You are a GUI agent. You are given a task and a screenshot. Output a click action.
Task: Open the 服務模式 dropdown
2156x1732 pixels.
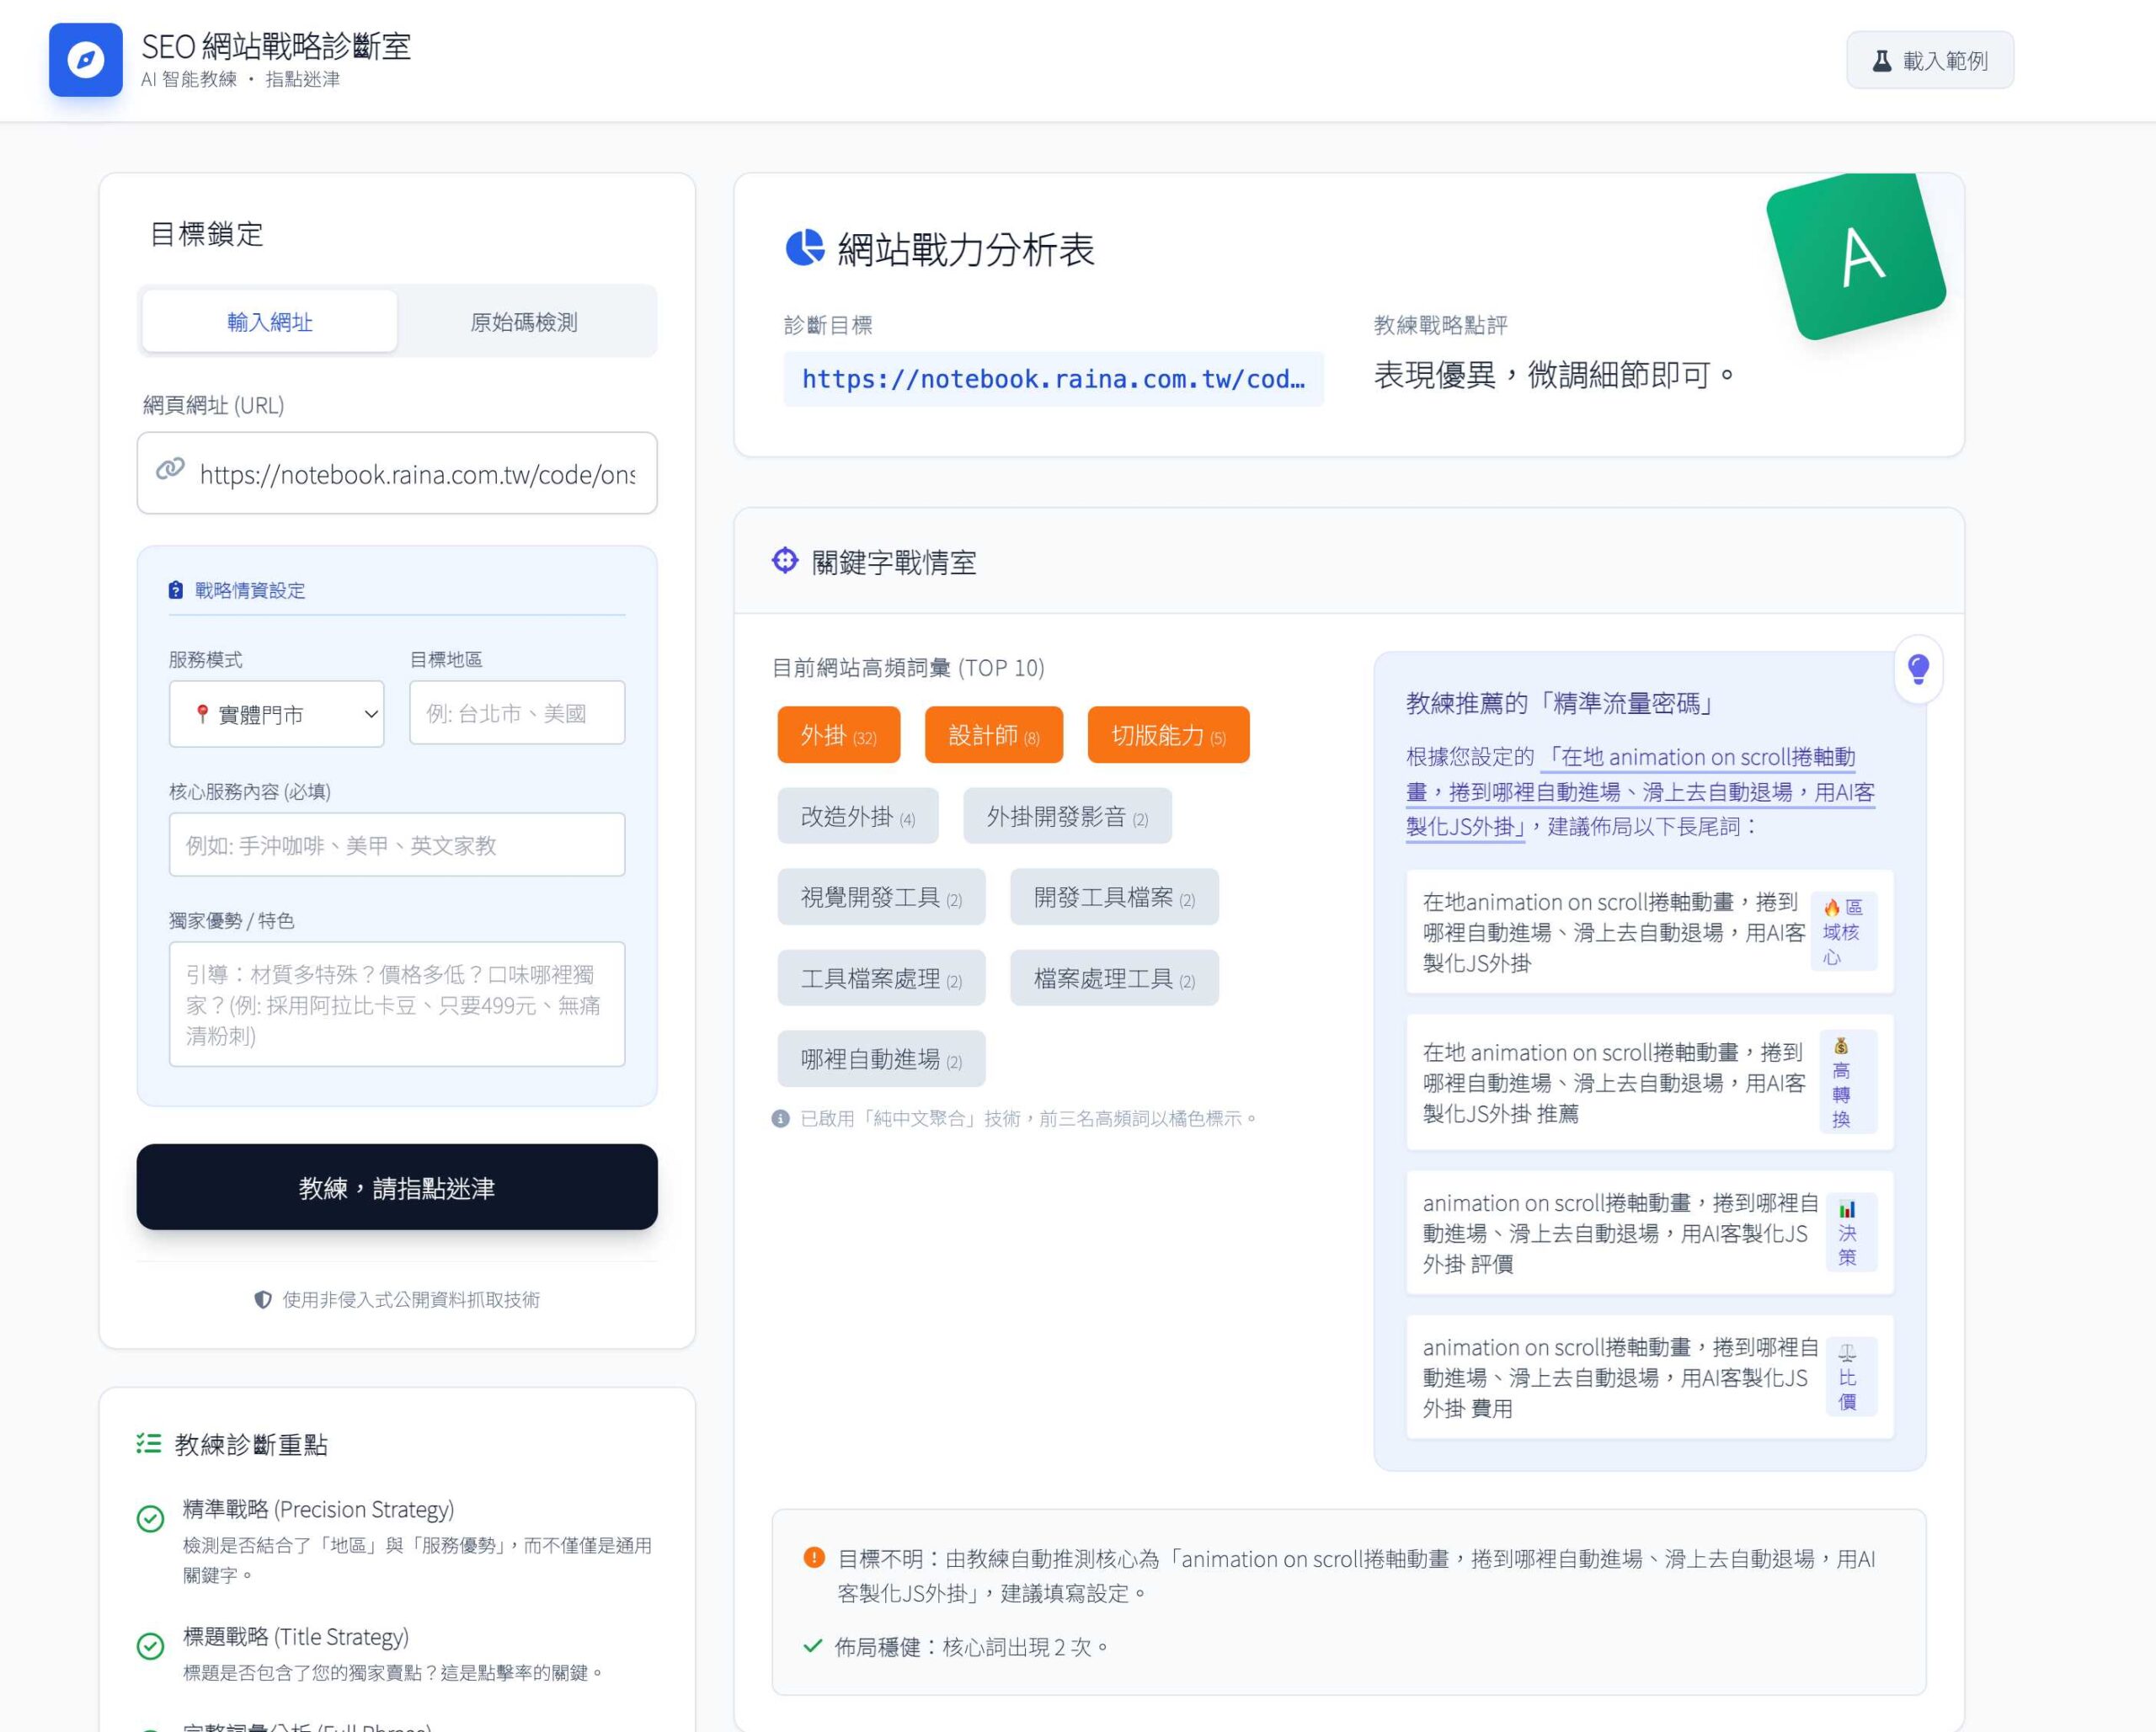point(276,713)
